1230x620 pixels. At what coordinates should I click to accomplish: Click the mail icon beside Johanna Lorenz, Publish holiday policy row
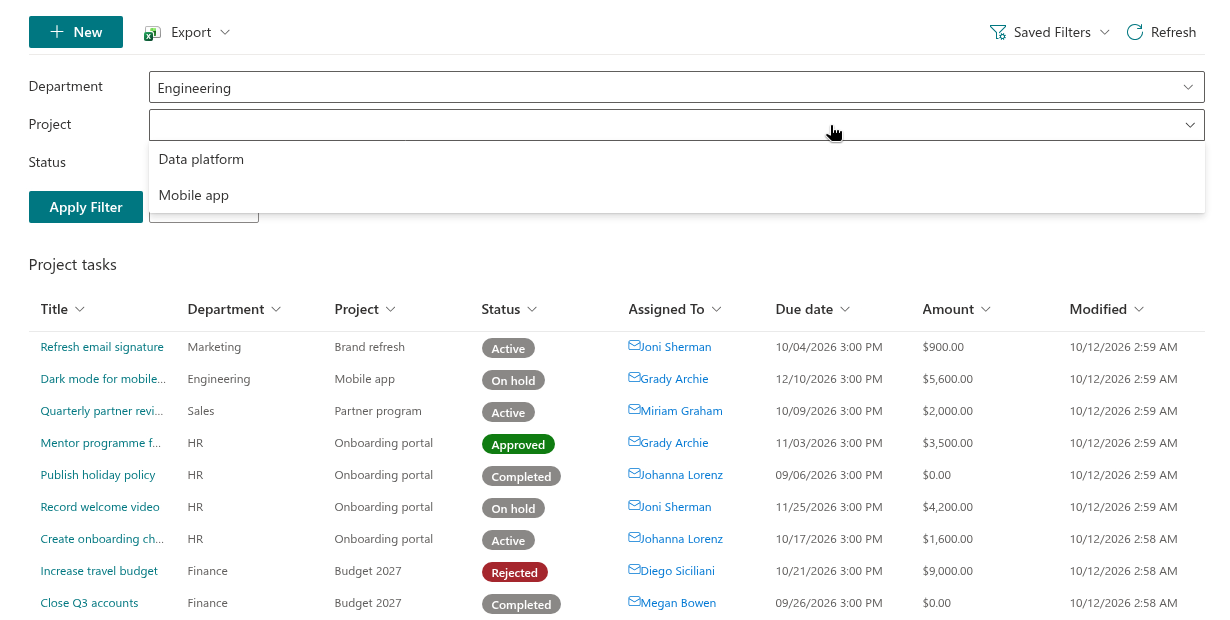point(634,474)
